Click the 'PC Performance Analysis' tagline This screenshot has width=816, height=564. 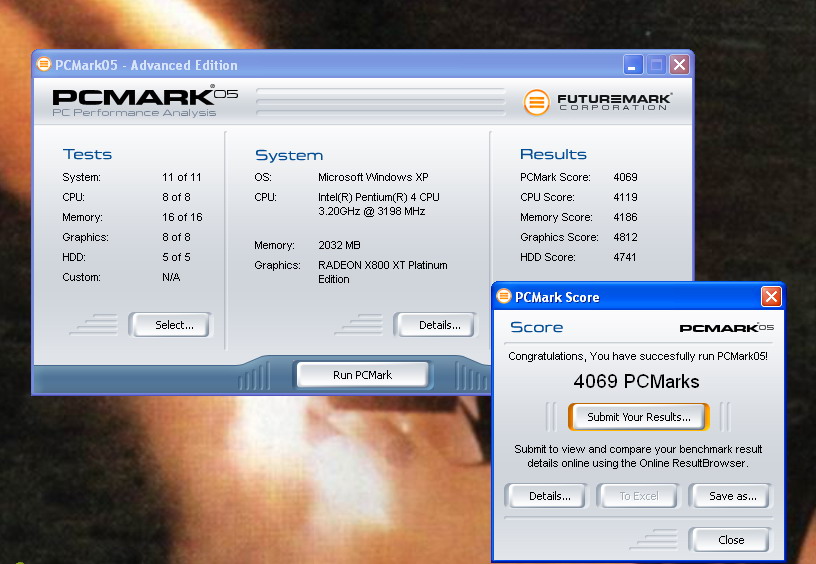(134, 113)
